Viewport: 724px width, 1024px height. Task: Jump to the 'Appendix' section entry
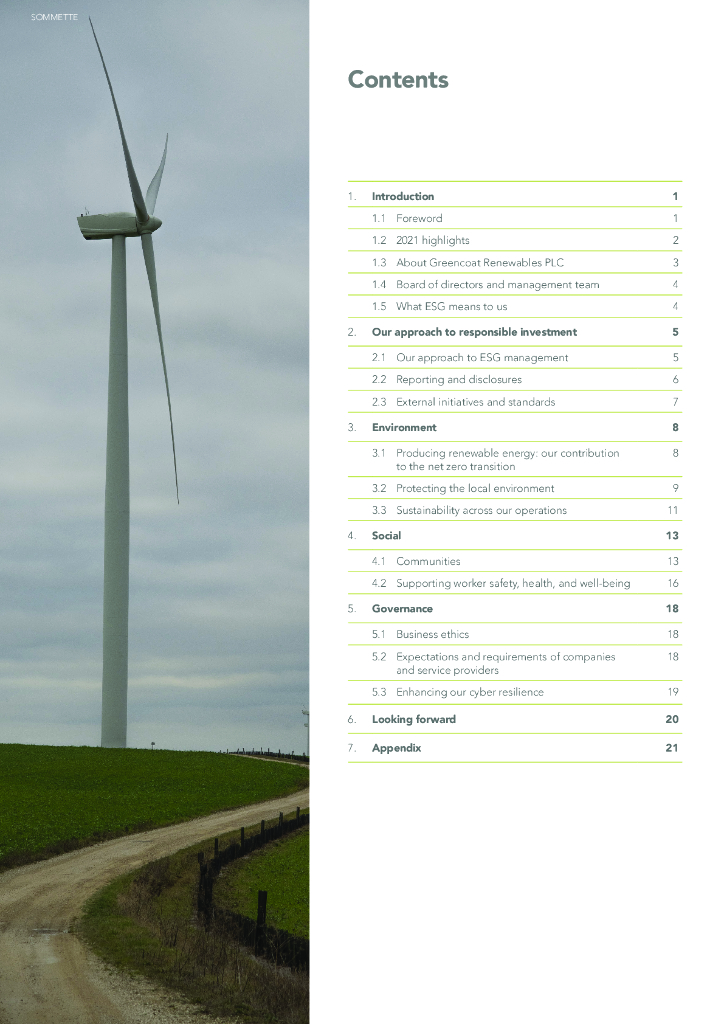[514, 748]
